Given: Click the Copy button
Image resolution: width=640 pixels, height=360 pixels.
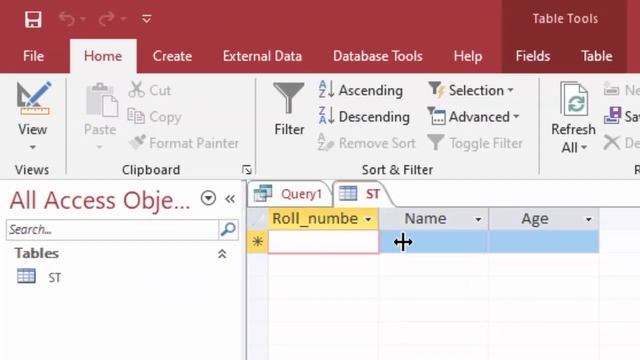Looking at the screenshot, I should (x=154, y=117).
